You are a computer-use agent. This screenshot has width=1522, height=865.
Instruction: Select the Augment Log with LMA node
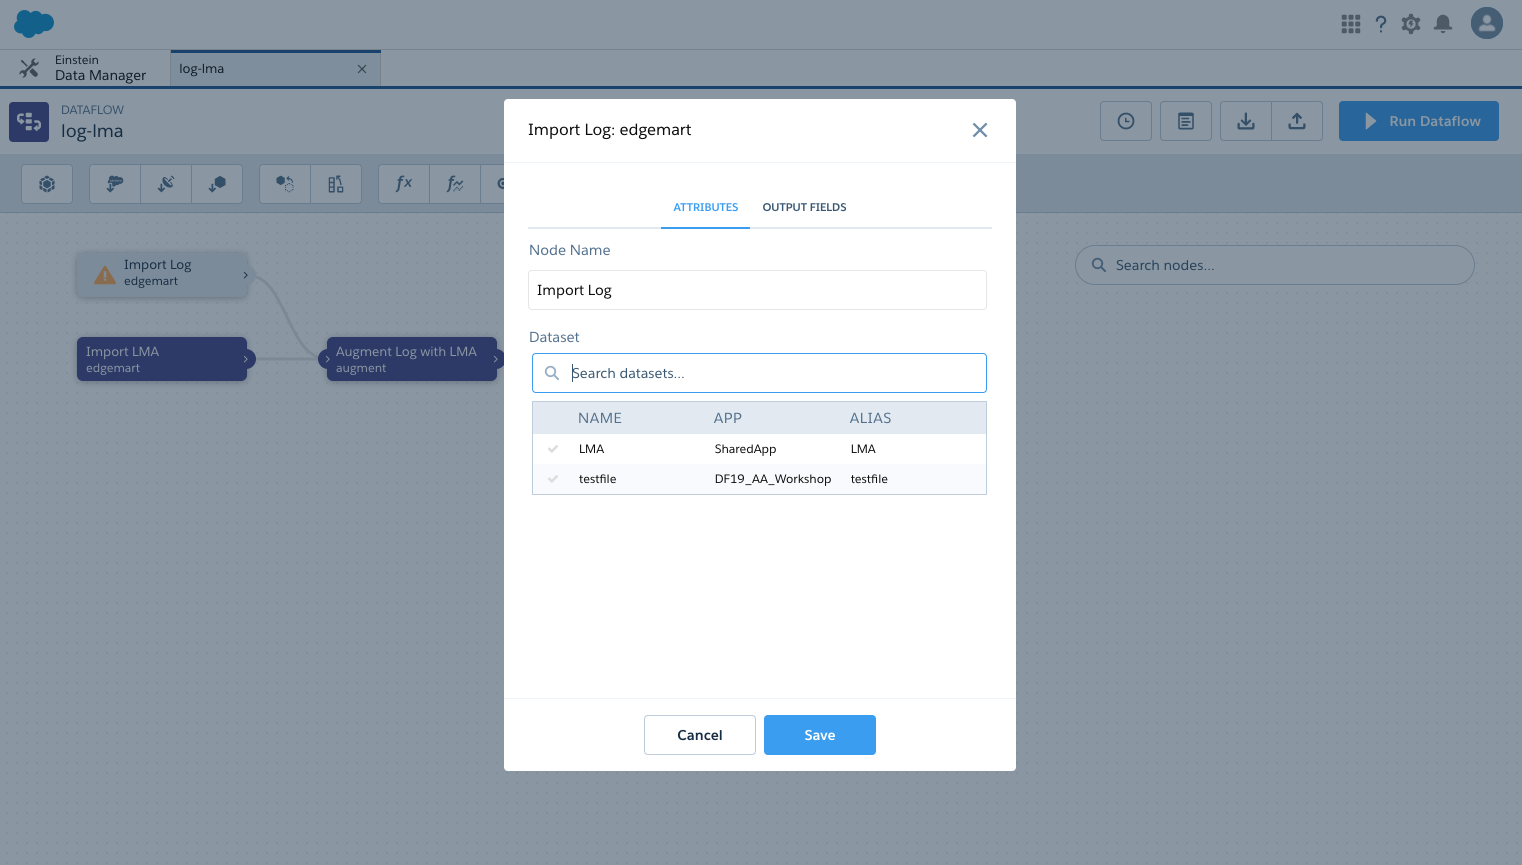[x=412, y=359]
